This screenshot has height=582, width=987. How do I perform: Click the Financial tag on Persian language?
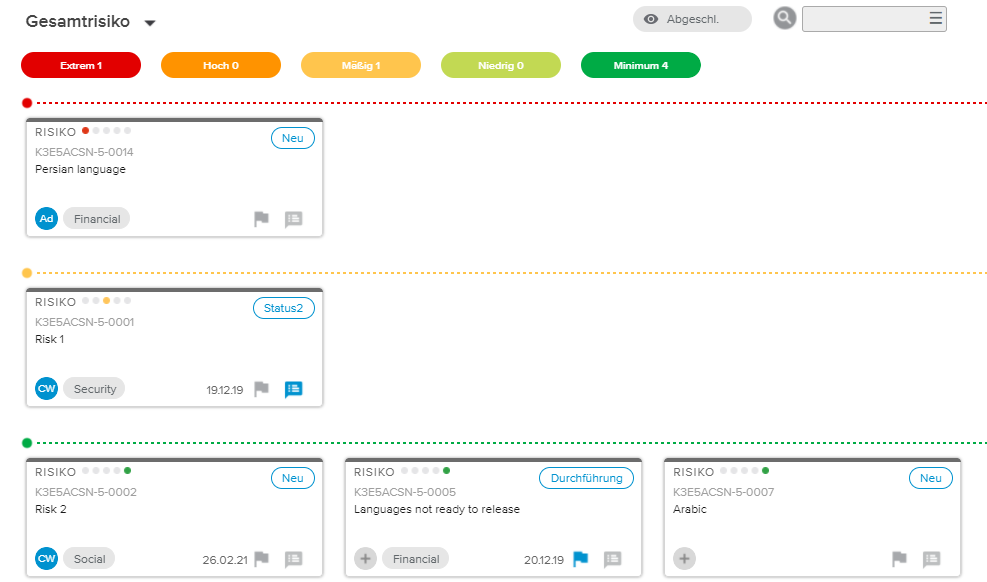click(x=96, y=219)
